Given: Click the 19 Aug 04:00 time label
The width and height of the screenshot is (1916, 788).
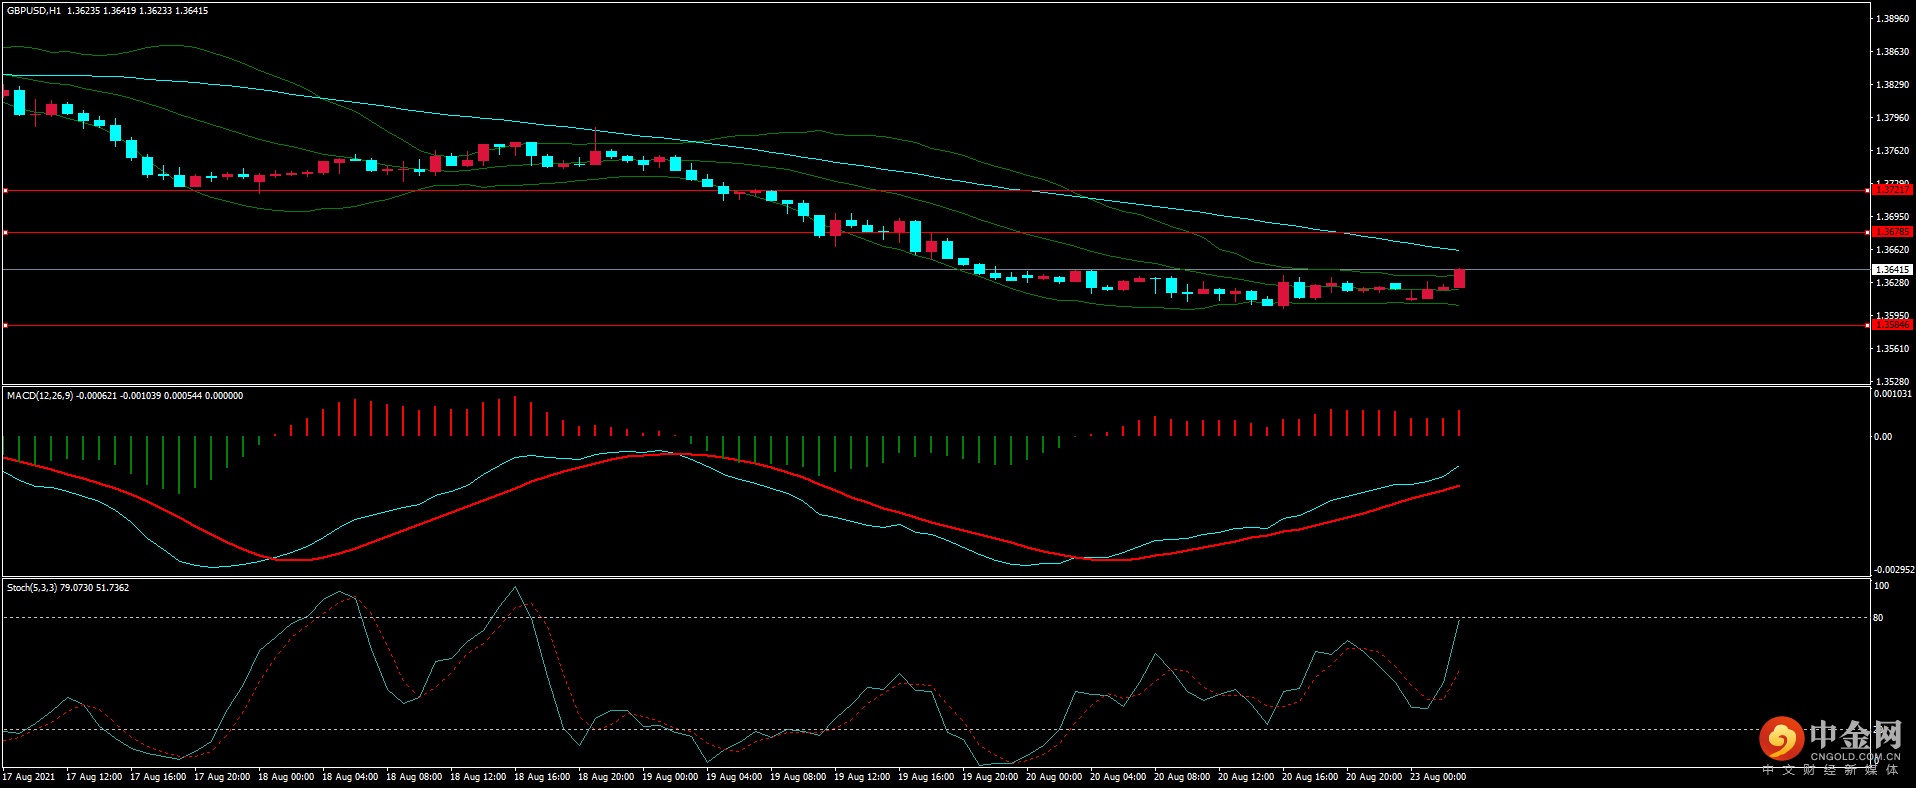Looking at the screenshot, I should tap(734, 777).
